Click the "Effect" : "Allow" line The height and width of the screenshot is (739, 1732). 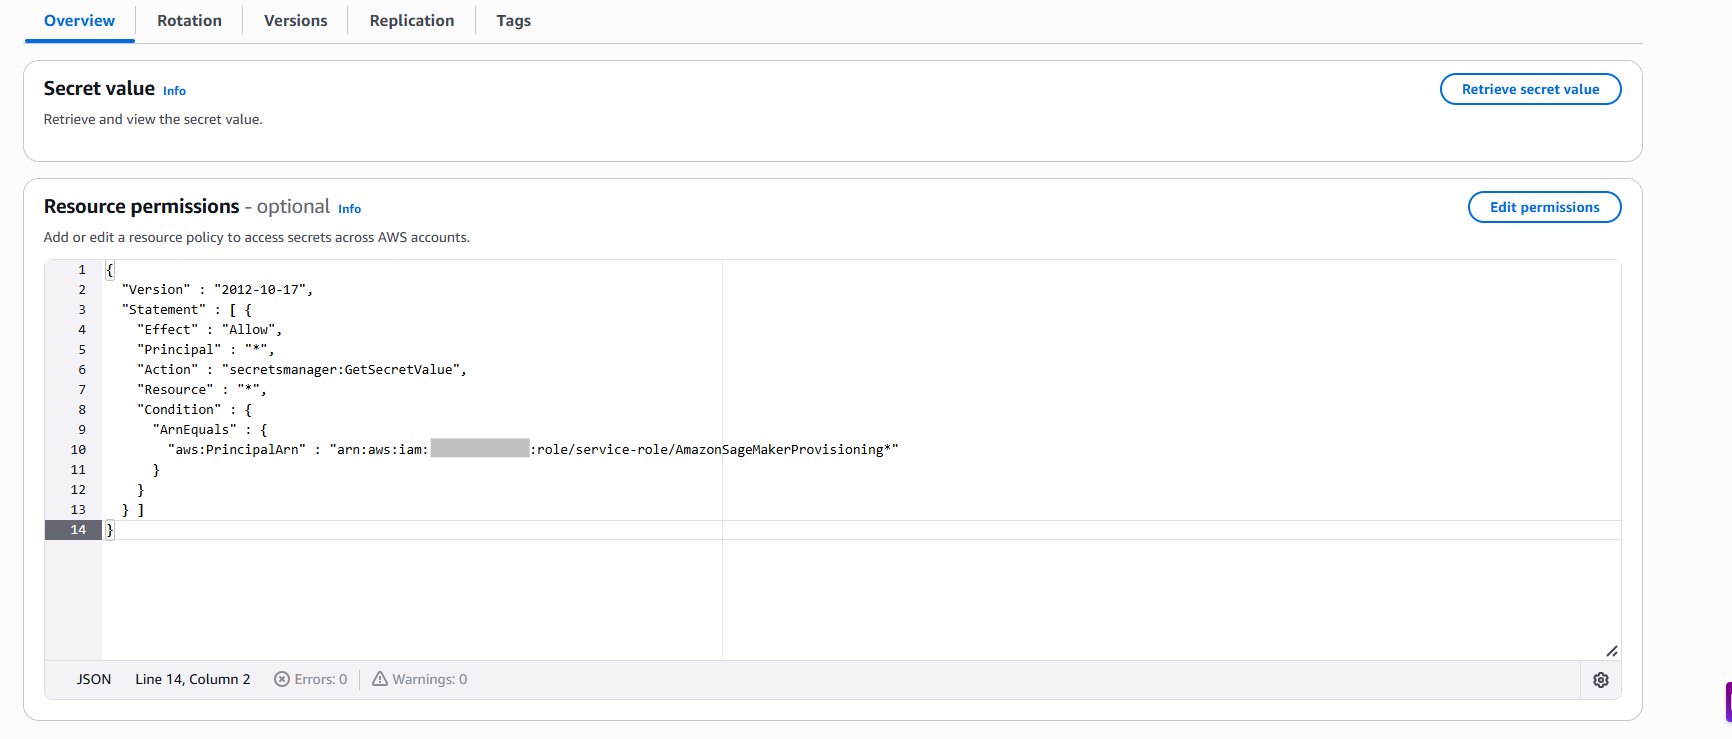(210, 330)
